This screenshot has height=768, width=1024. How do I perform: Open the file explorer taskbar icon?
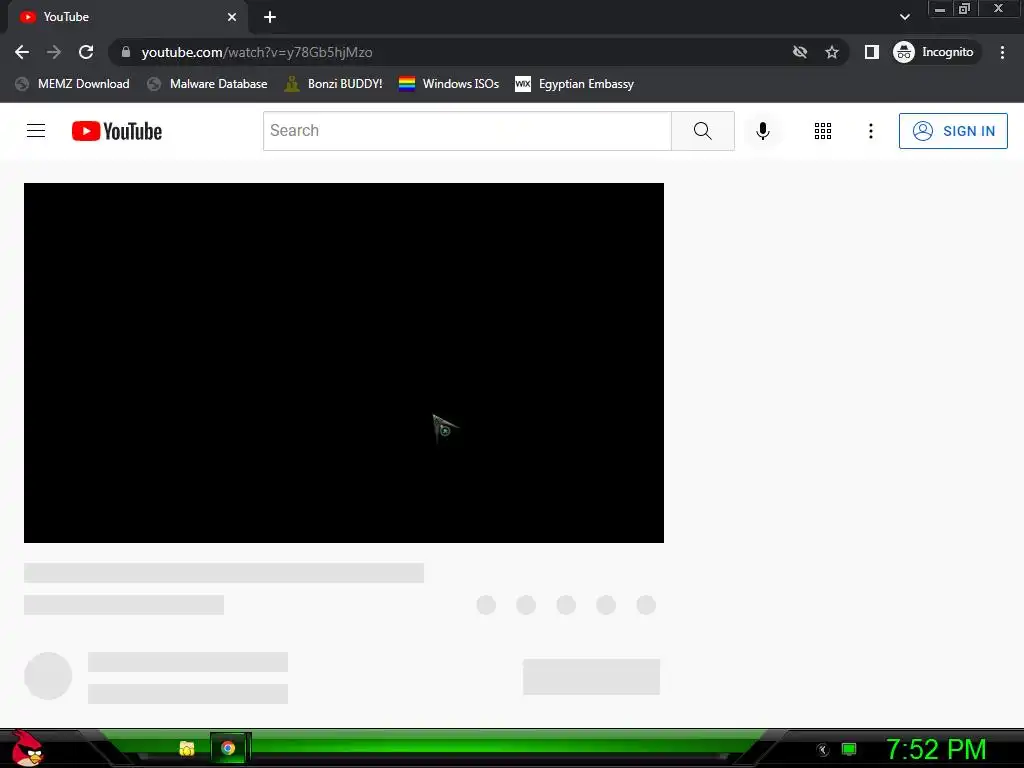click(x=187, y=748)
